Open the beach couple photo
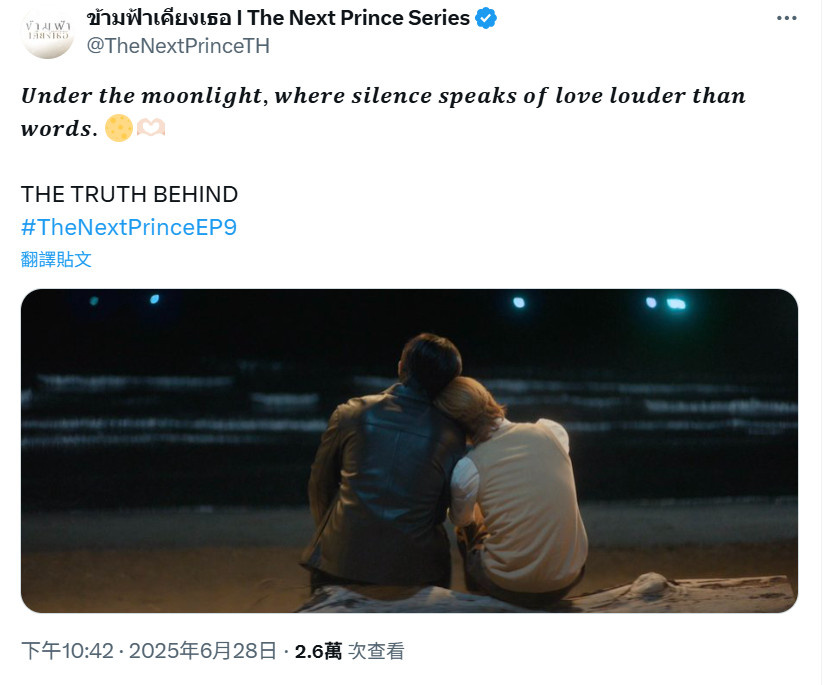 pyautogui.click(x=409, y=451)
